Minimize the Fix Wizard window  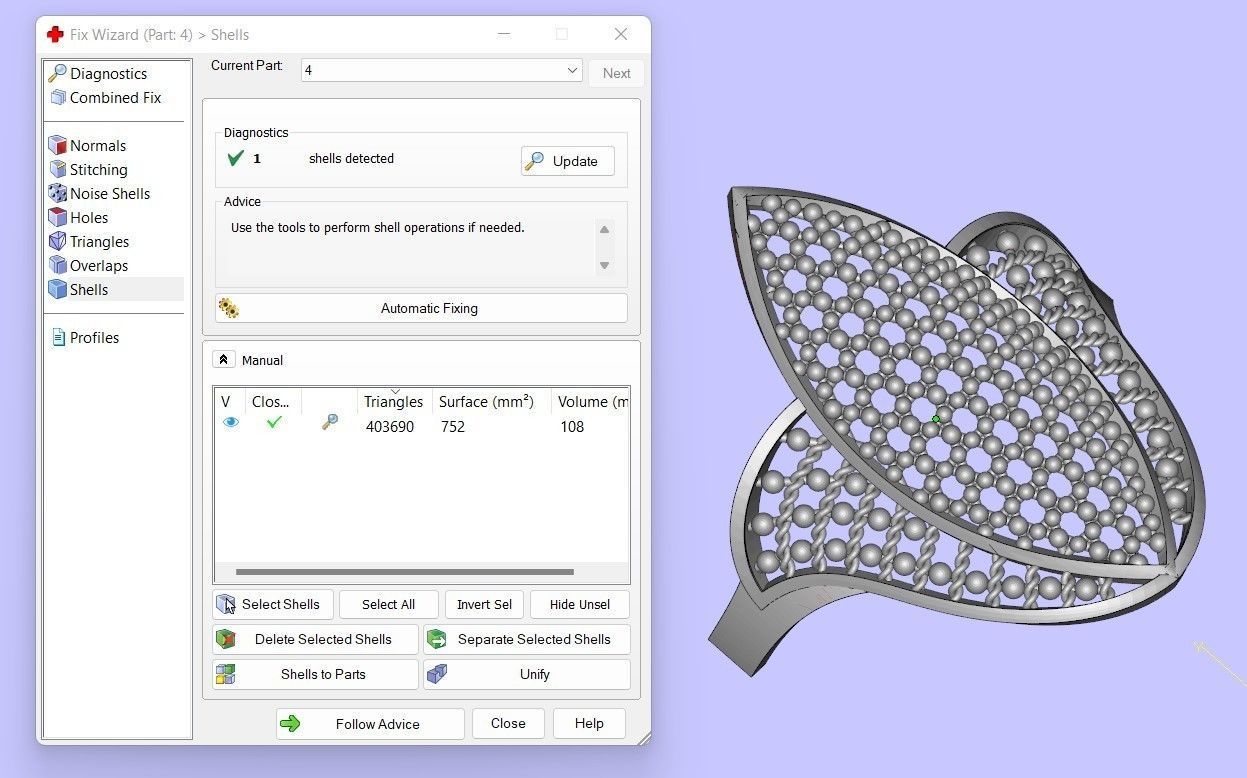[504, 34]
